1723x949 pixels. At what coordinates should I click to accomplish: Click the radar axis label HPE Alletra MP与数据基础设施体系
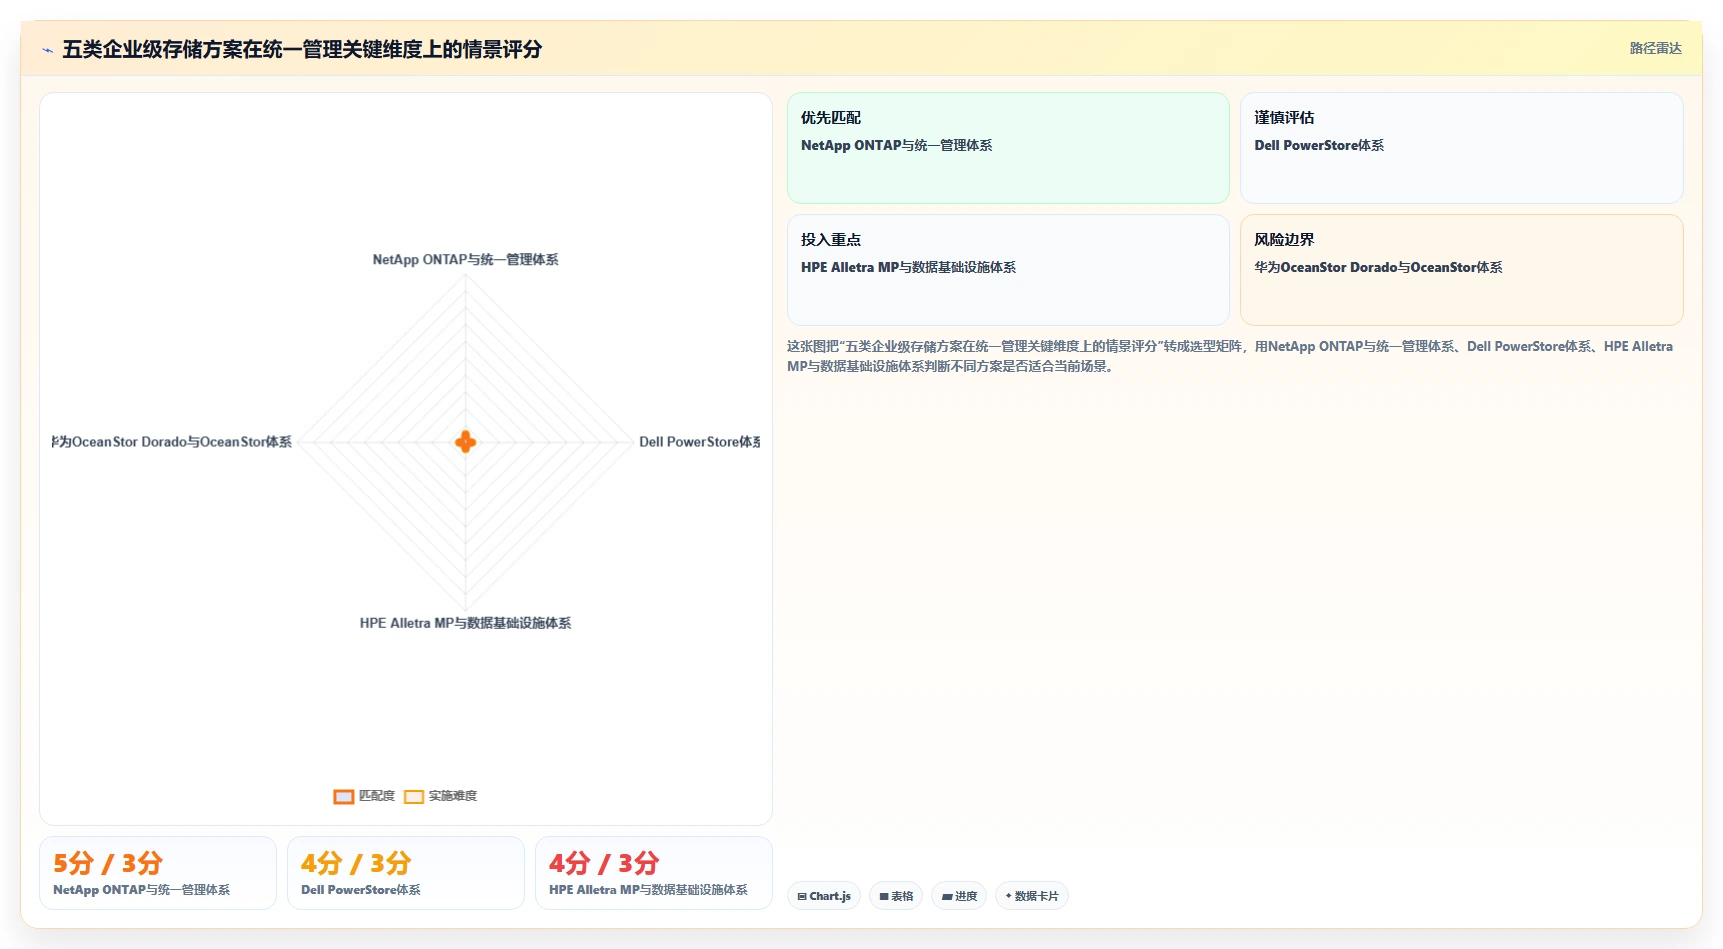(465, 623)
